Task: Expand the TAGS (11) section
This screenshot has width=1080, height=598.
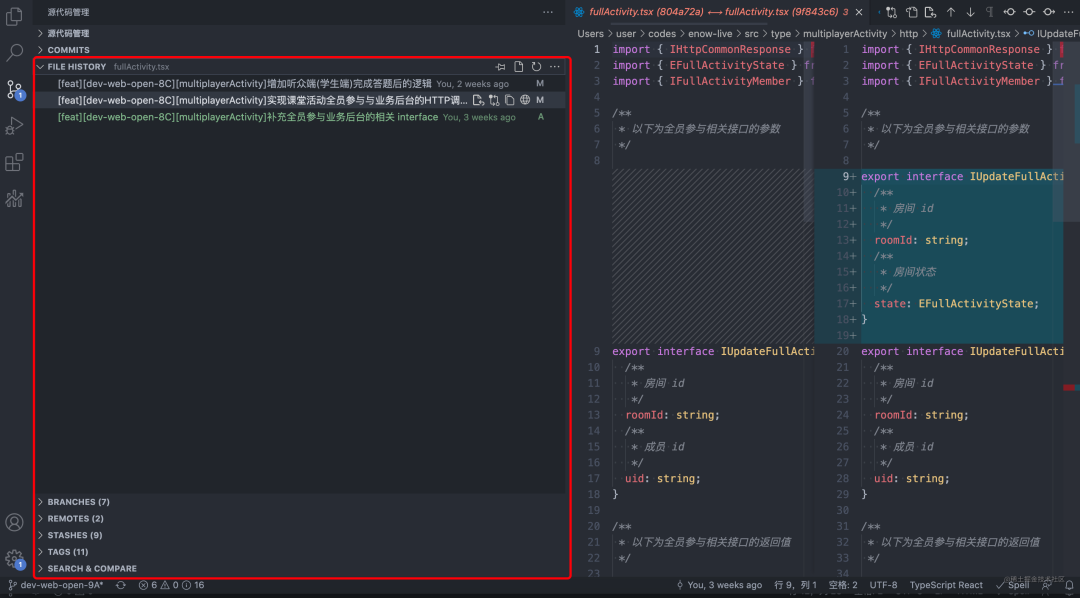Action: tap(300, 552)
